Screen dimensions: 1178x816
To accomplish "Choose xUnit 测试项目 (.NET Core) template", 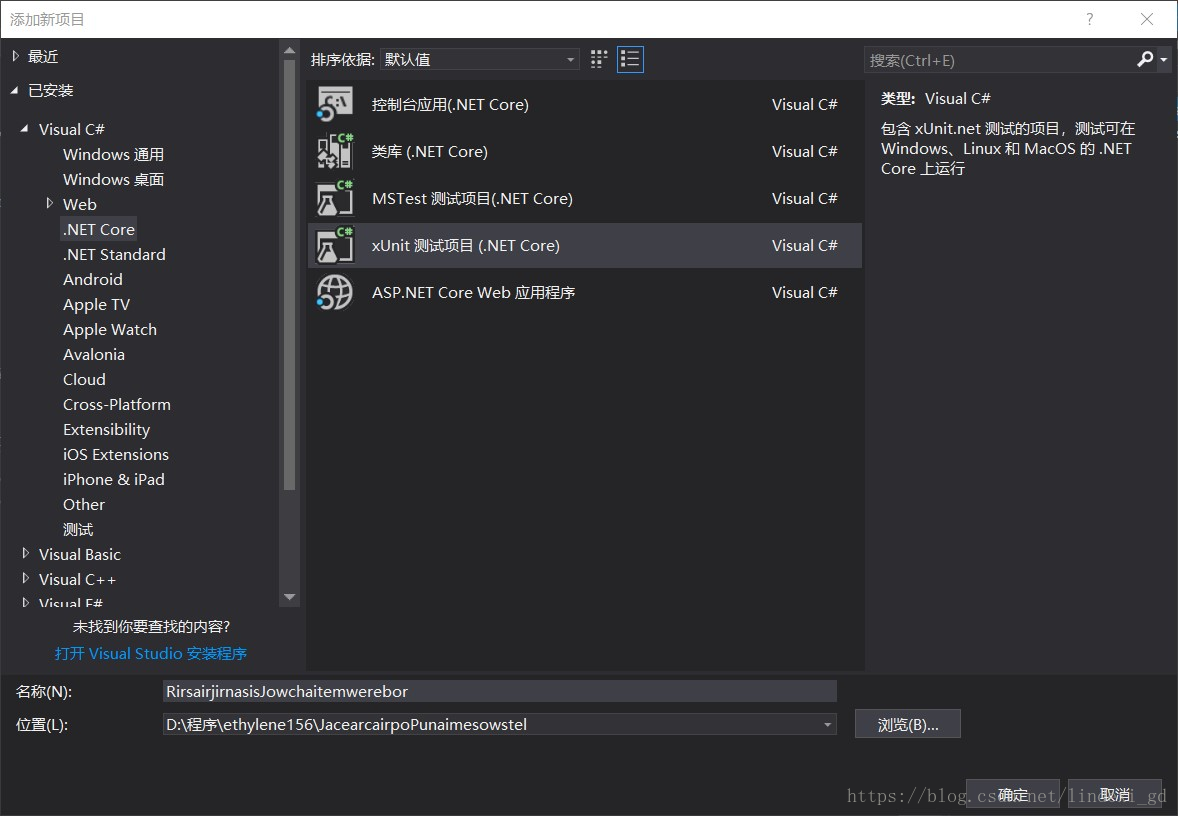I will pos(584,245).
